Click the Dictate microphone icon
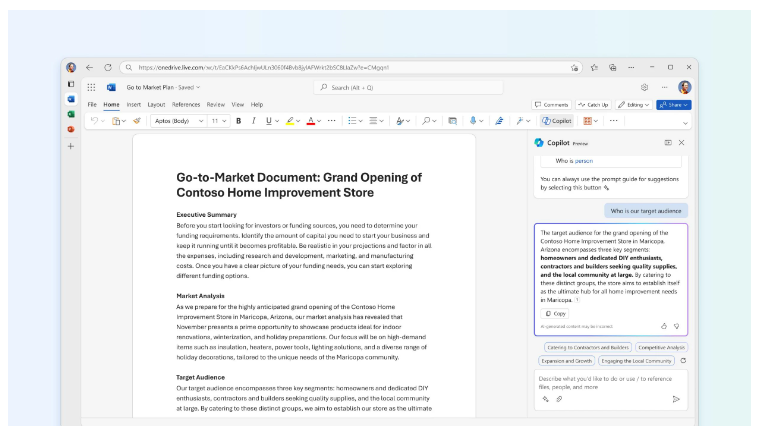The height and width of the screenshot is (439, 761). 473,121
